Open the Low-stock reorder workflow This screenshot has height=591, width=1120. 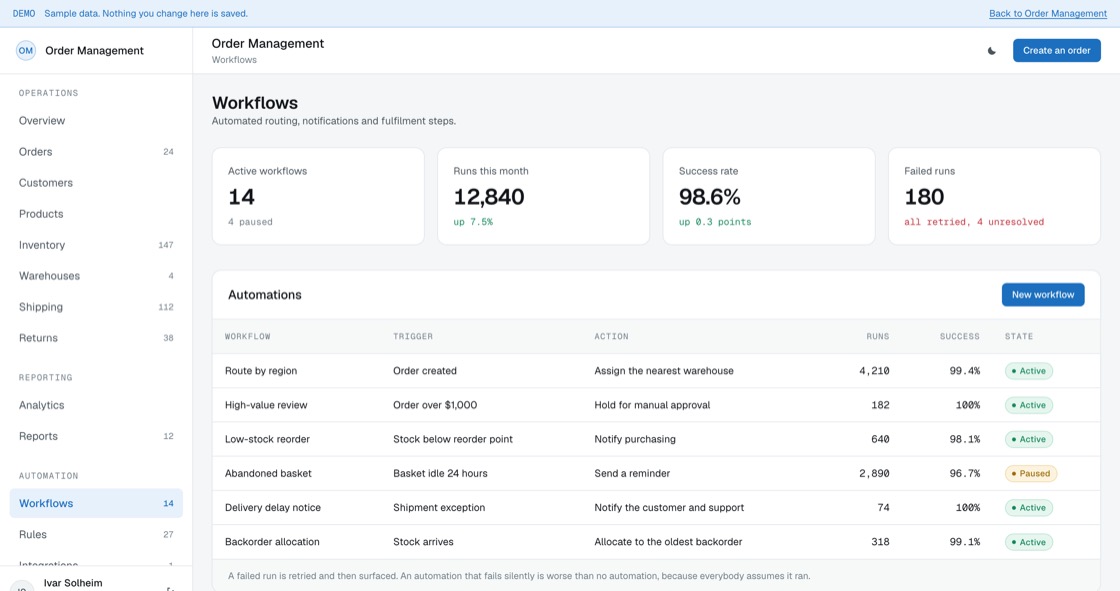point(267,439)
